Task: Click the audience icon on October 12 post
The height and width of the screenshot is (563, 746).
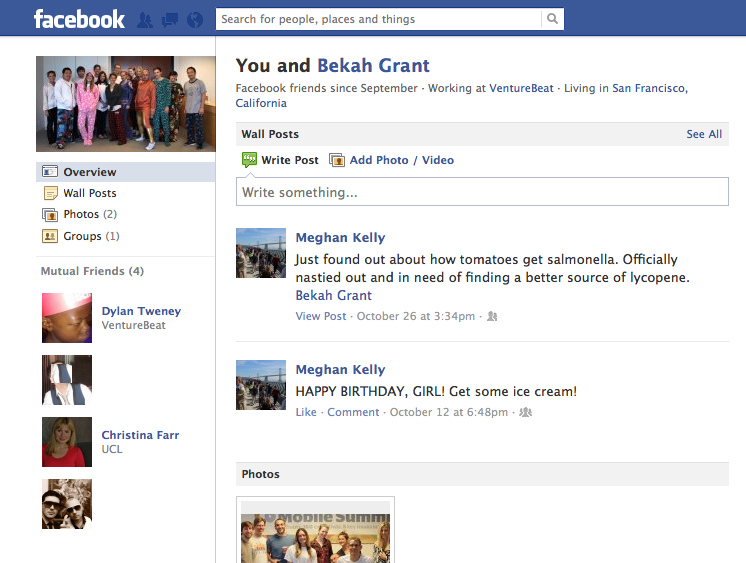Action: [525, 412]
